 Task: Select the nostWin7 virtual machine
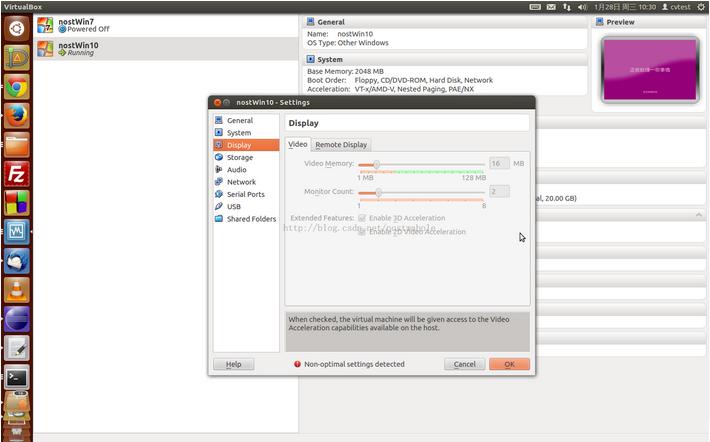[x=166, y=25]
